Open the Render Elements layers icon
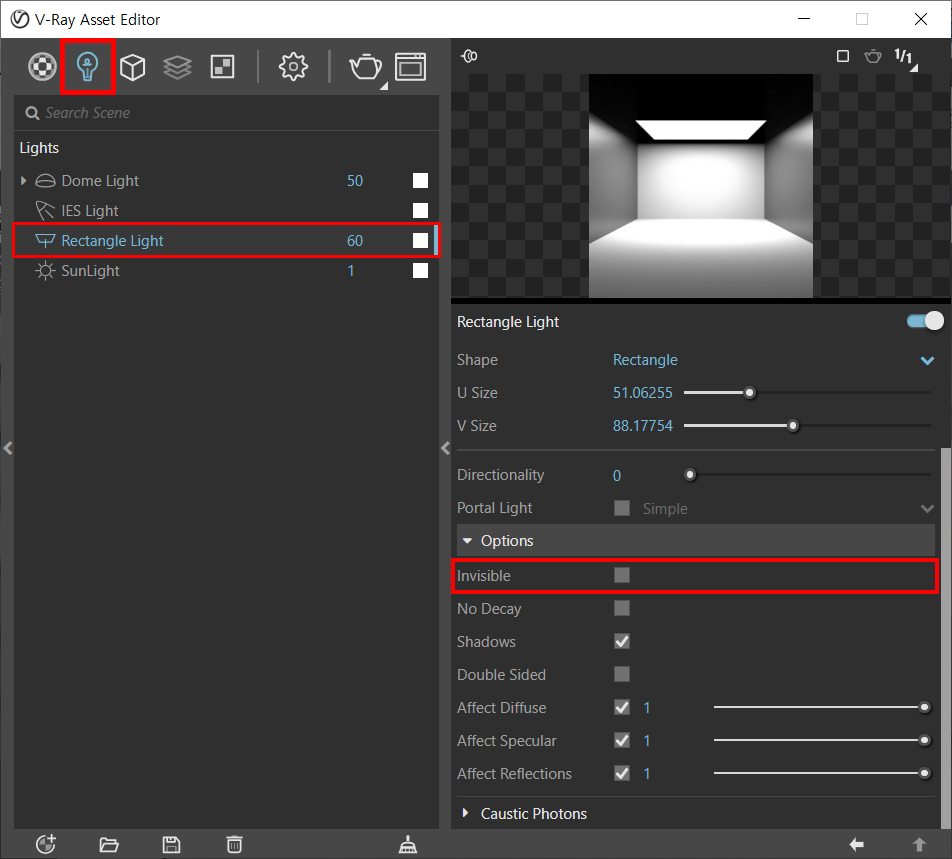The width and height of the screenshot is (952, 859). (x=177, y=67)
